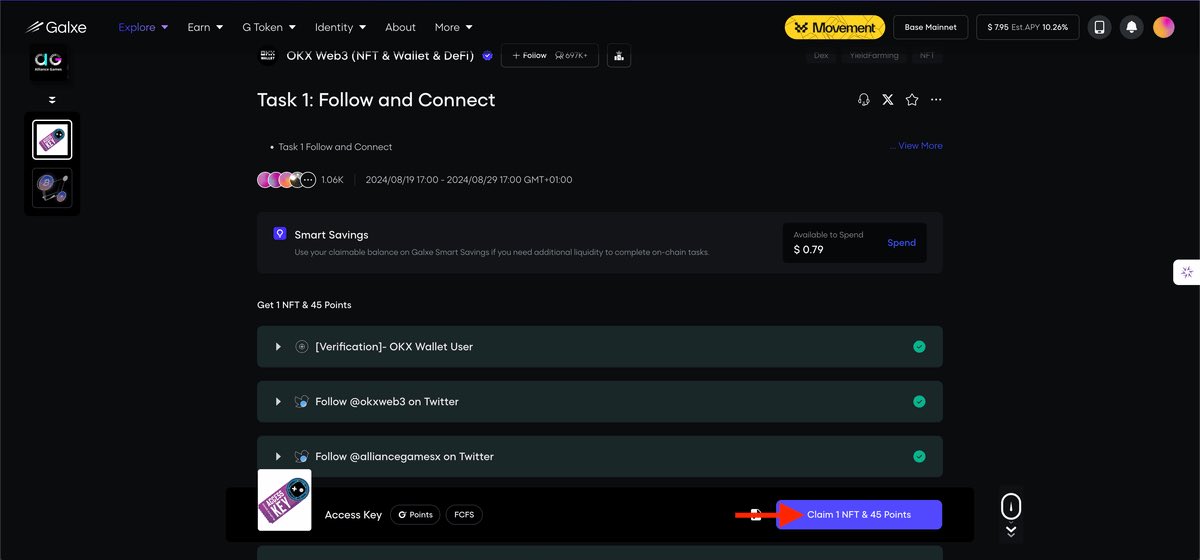Click the info icon in the floating pill
1200x560 pixels.
[1011, 505]
